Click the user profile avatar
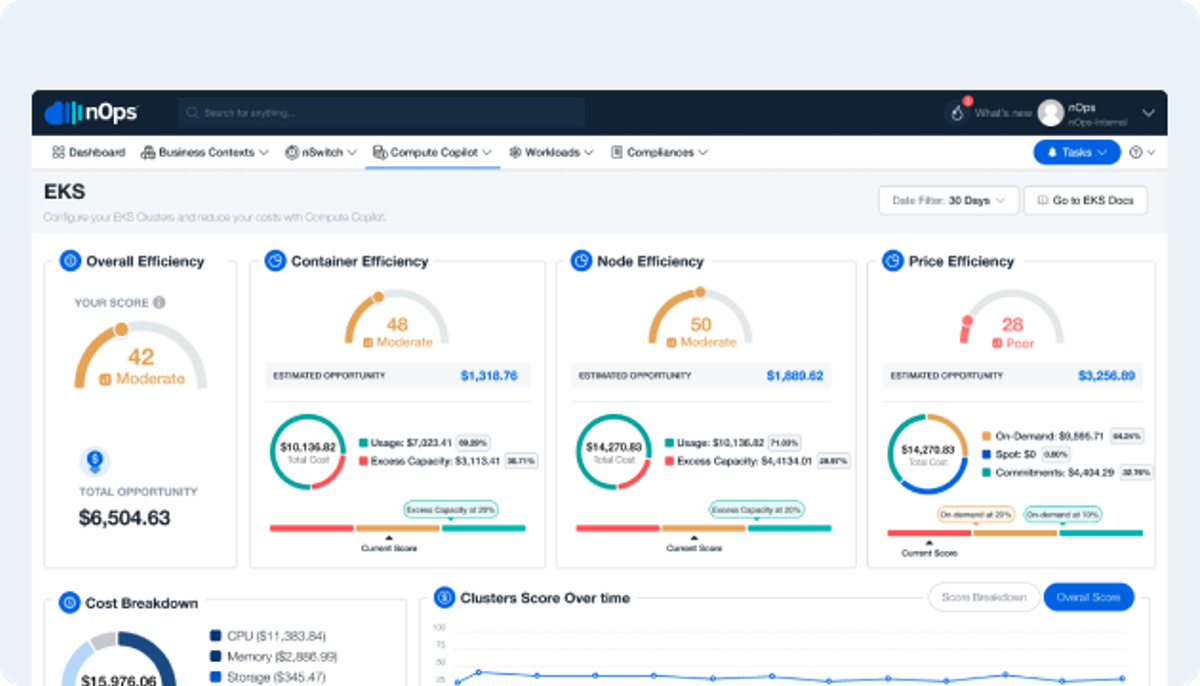 1050,113
